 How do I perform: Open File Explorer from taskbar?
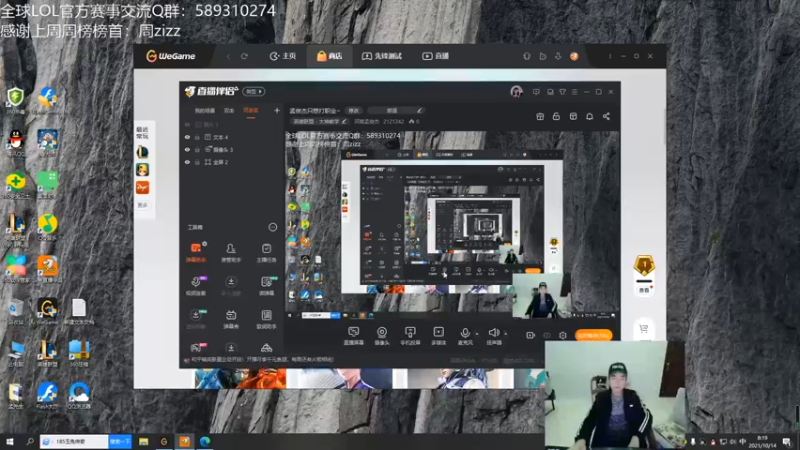(x=143, y=441)
